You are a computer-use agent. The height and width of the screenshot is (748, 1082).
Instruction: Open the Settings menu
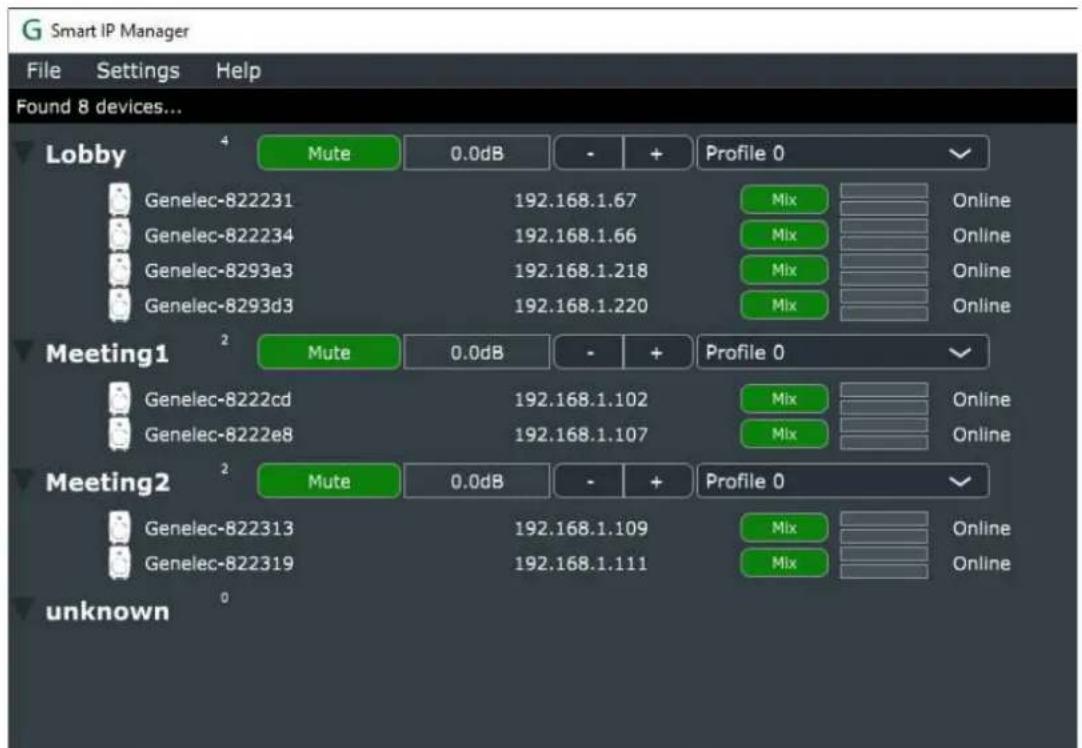(x=138, y=70)
